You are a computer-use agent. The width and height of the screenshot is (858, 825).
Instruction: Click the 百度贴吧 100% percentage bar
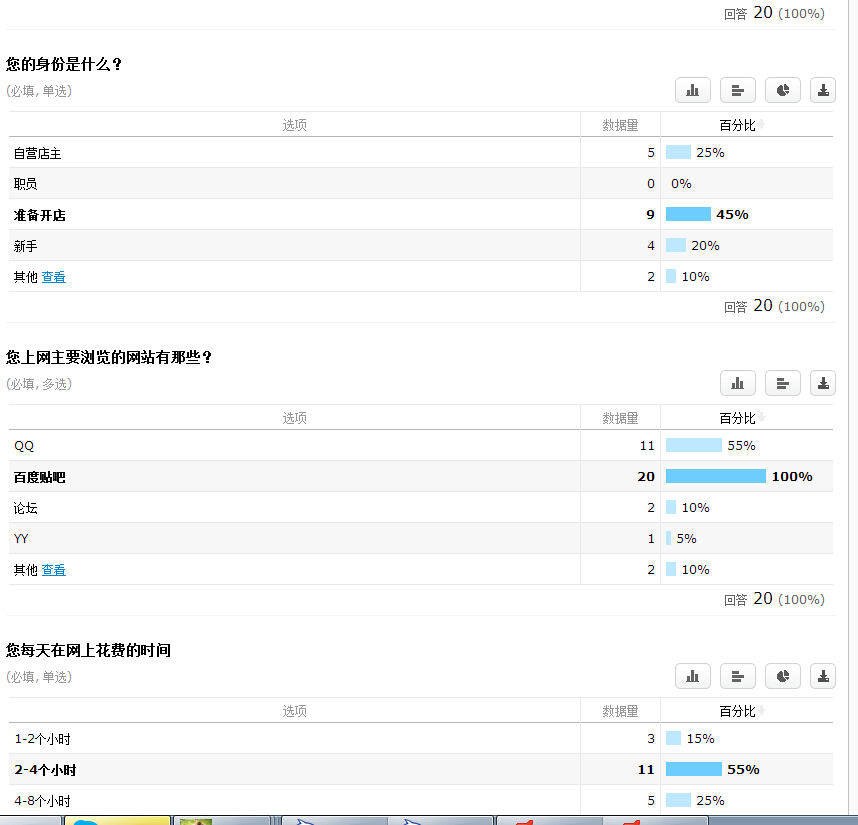click(x=715, y=476)
